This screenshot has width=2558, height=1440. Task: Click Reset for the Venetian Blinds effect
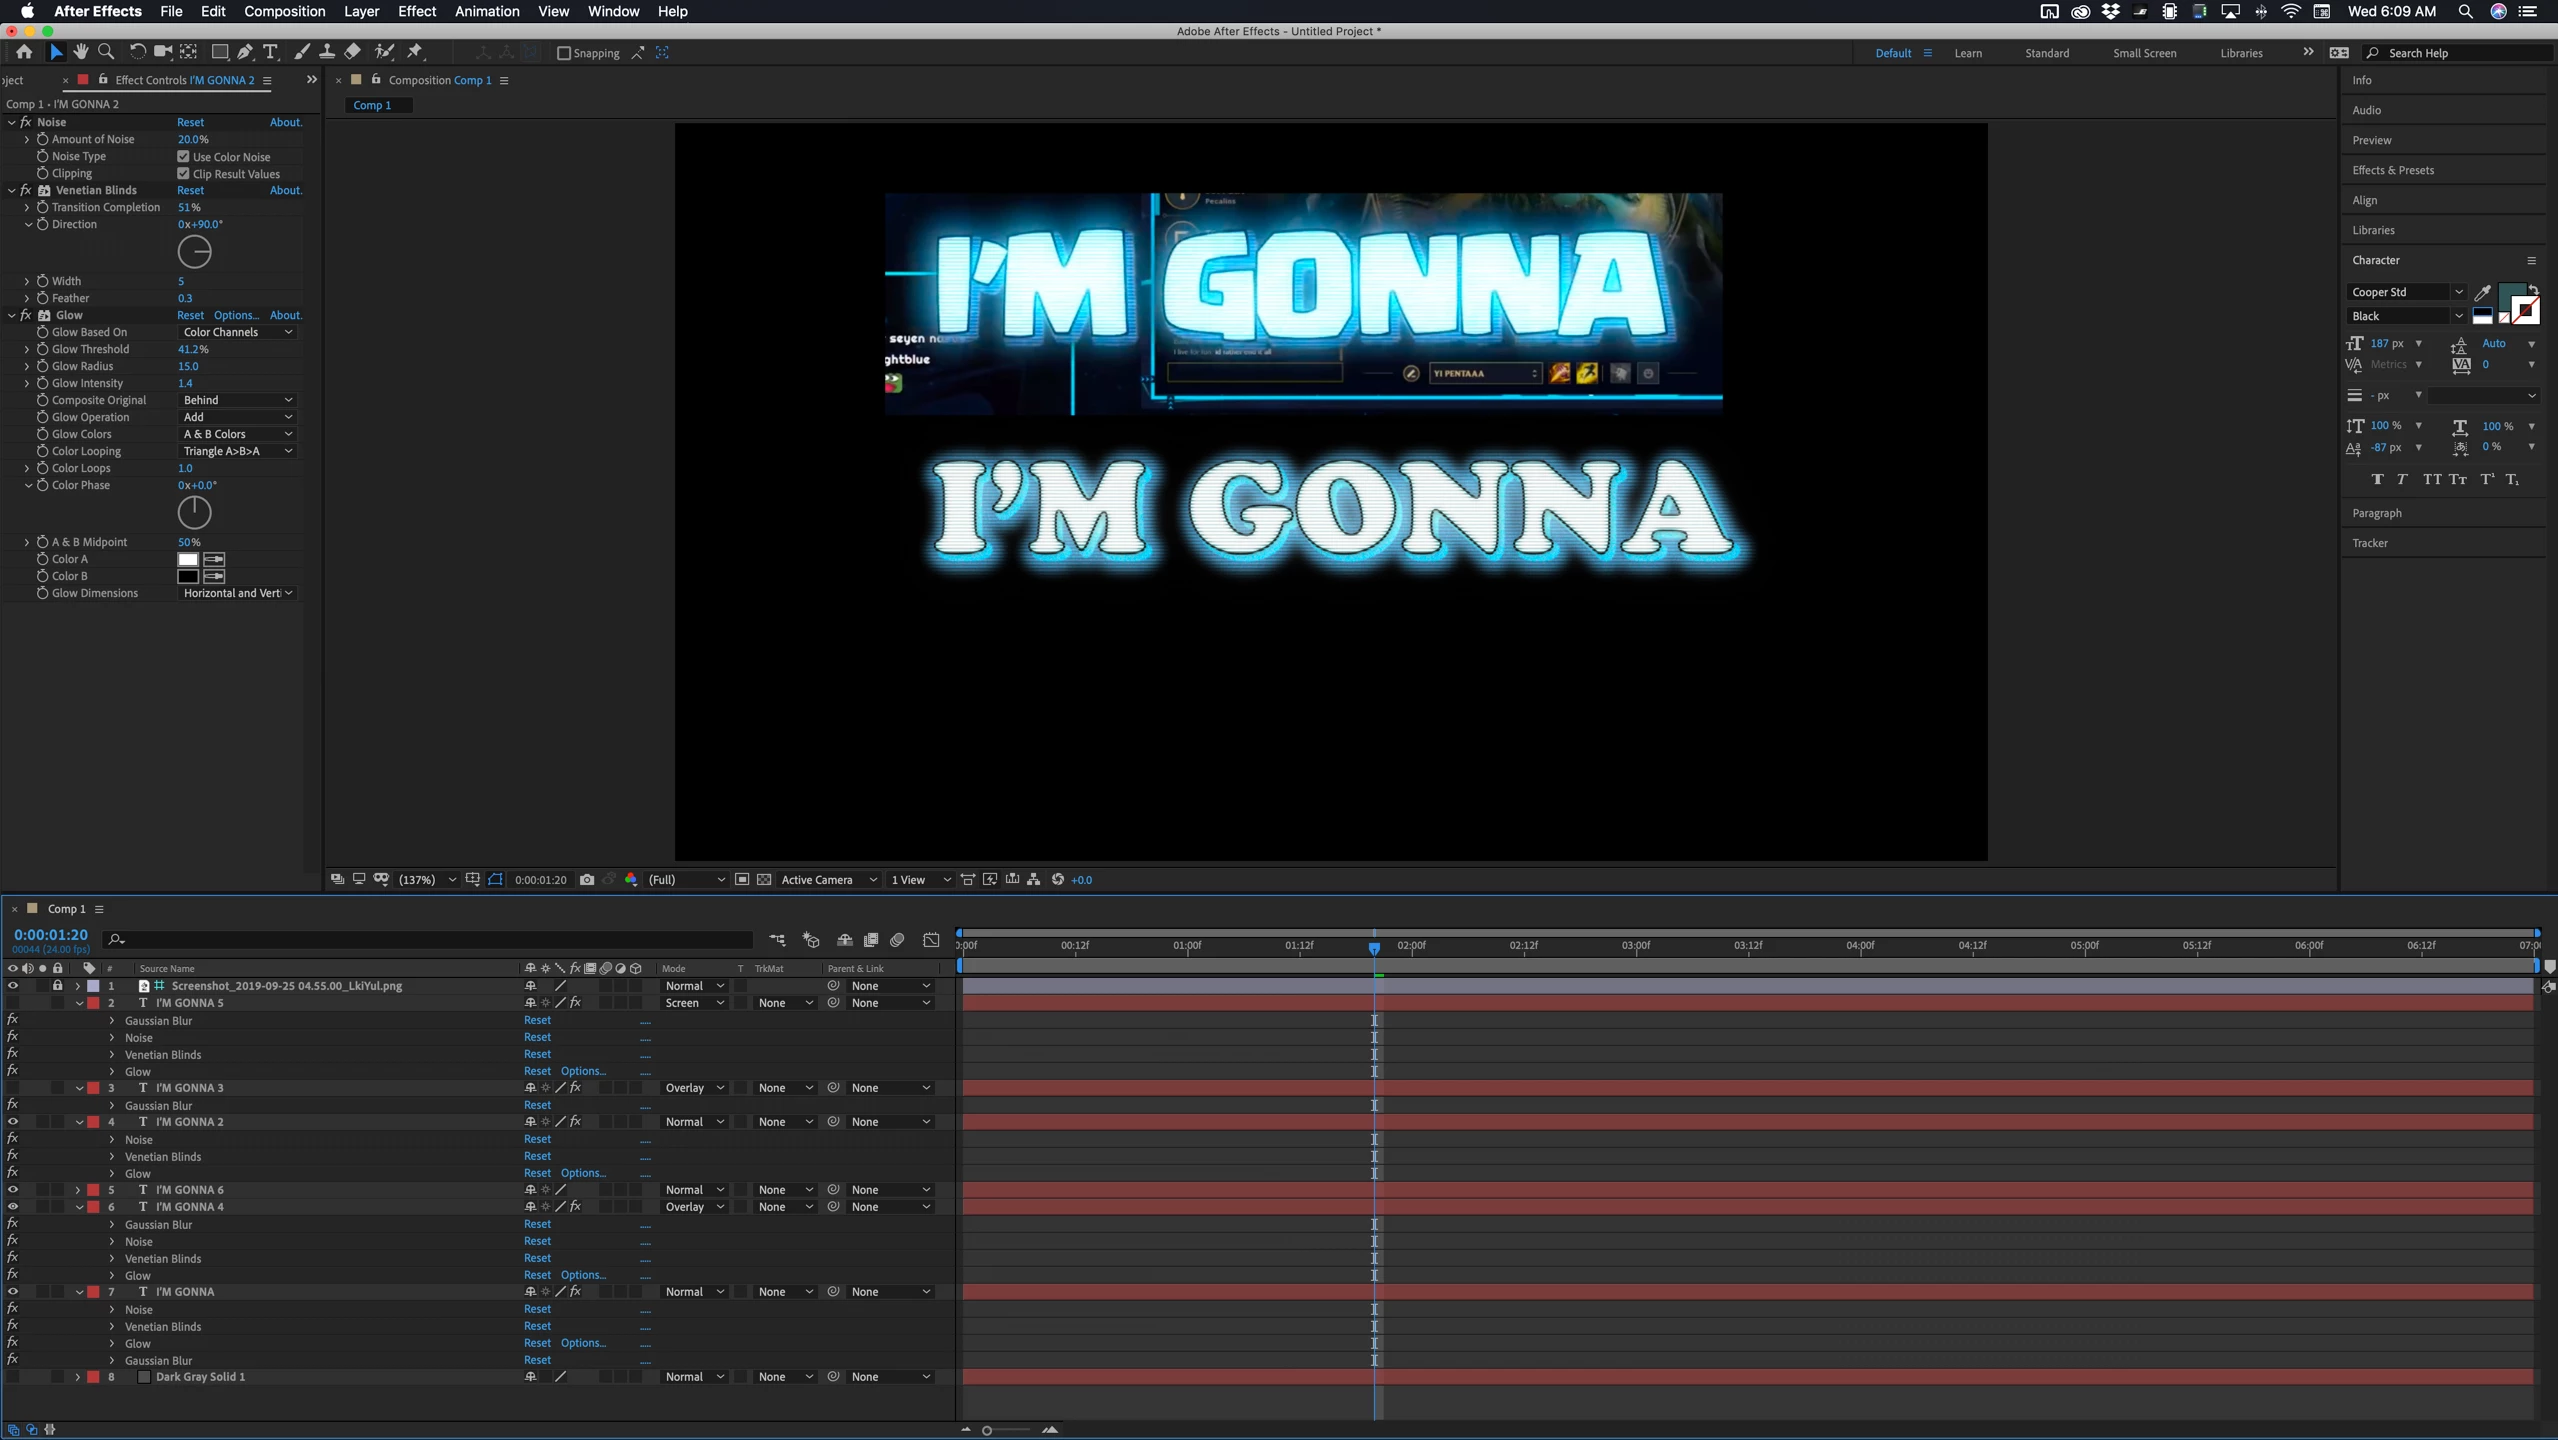190,190
